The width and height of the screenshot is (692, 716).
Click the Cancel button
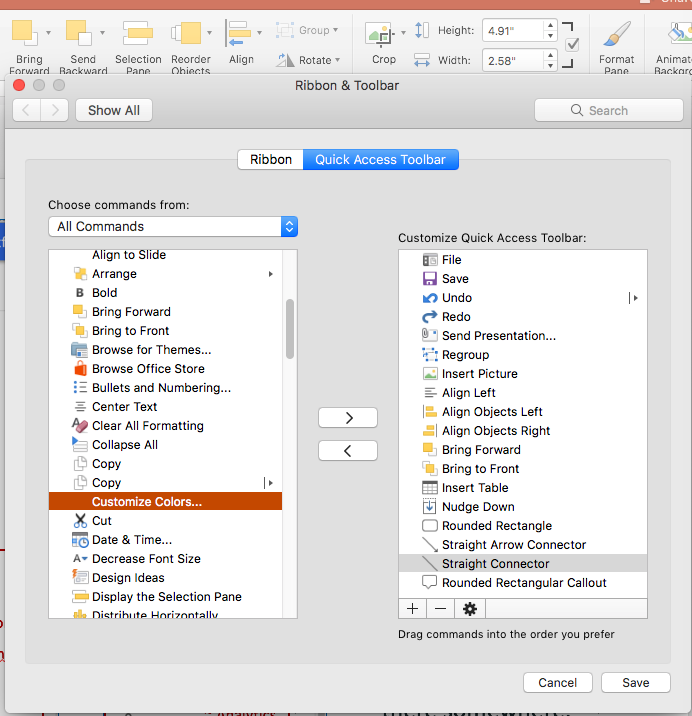pos(558,682)
